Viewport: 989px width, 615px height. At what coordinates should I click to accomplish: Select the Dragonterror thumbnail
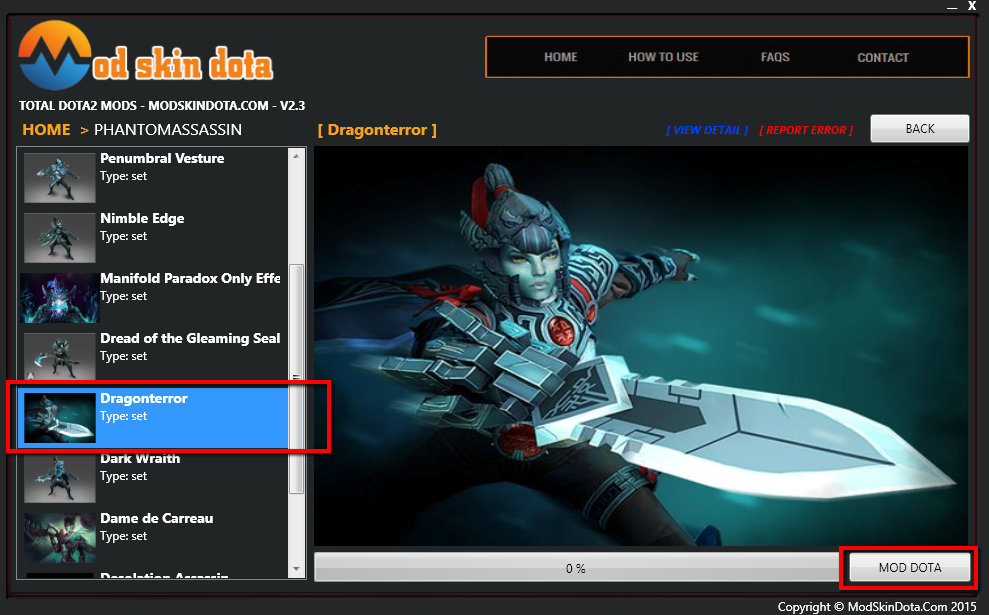pyautogui.click(x=60, y=418)
